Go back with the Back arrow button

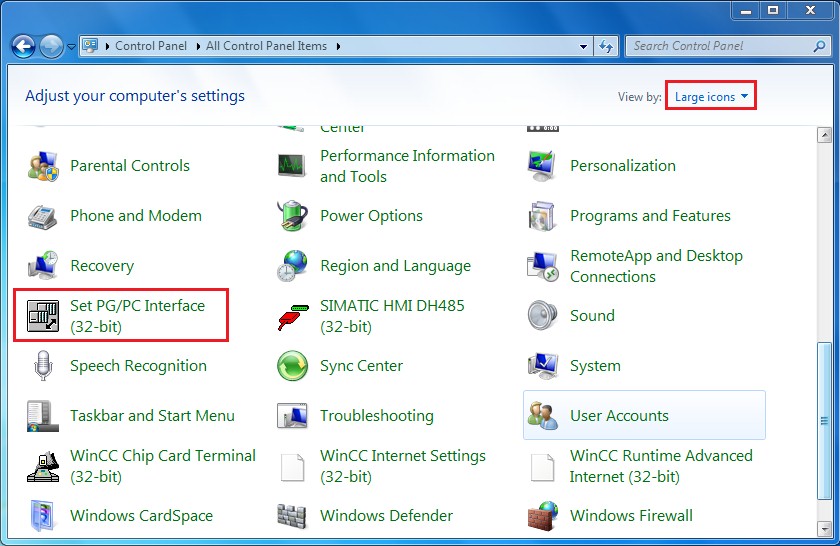pyautogui.click(x=24, y=47)
